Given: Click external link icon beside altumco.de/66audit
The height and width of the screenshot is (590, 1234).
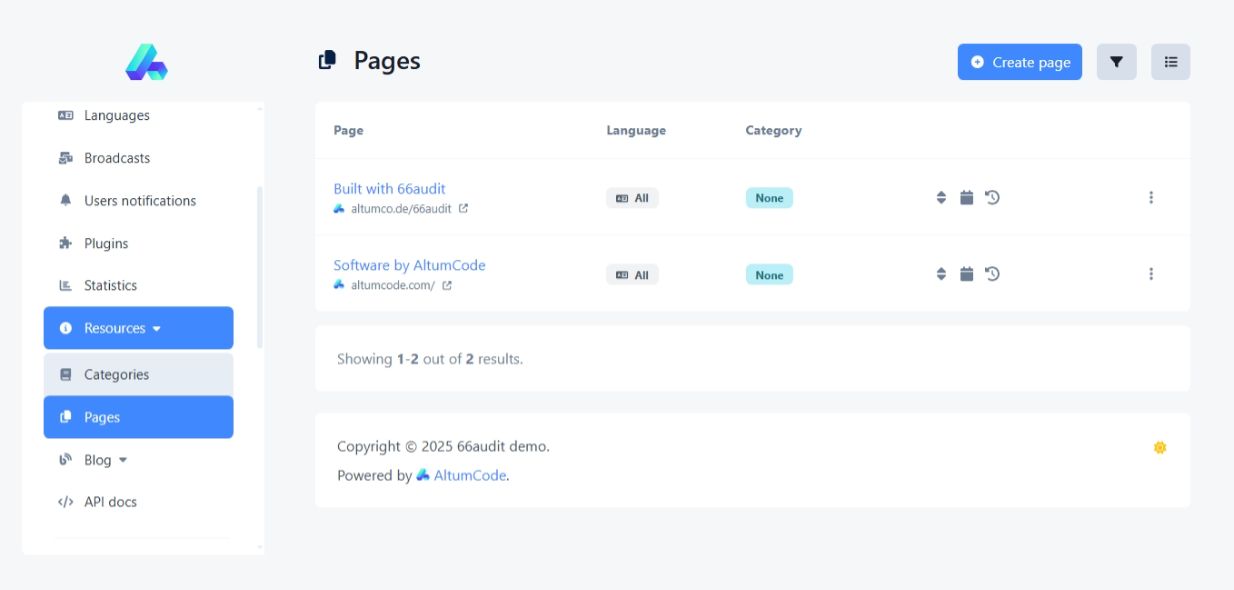Looking at the screenshot, I should pyautogui.click(x=463, y=209).
